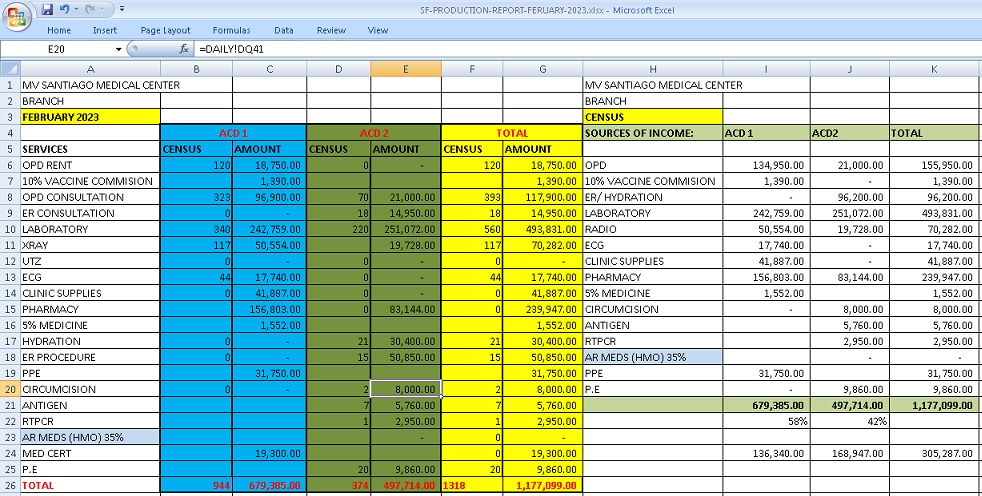Open the Home ribbon tab
This screenshot has width=982, height=496.
(x=59, y=30)
